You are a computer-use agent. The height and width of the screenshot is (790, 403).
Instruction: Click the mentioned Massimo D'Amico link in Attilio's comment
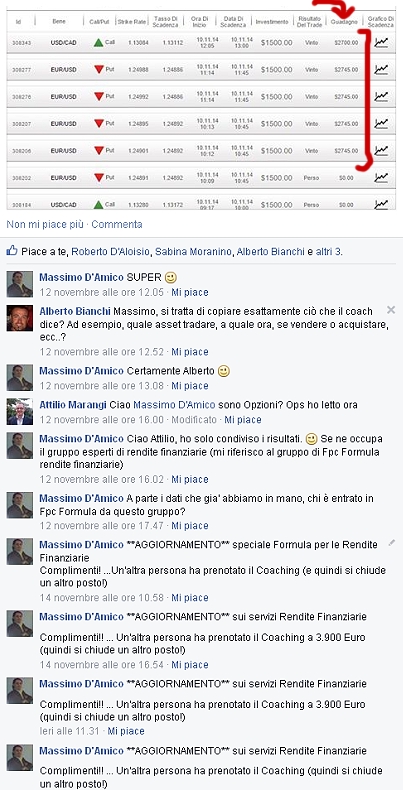[x=174, y=405]
